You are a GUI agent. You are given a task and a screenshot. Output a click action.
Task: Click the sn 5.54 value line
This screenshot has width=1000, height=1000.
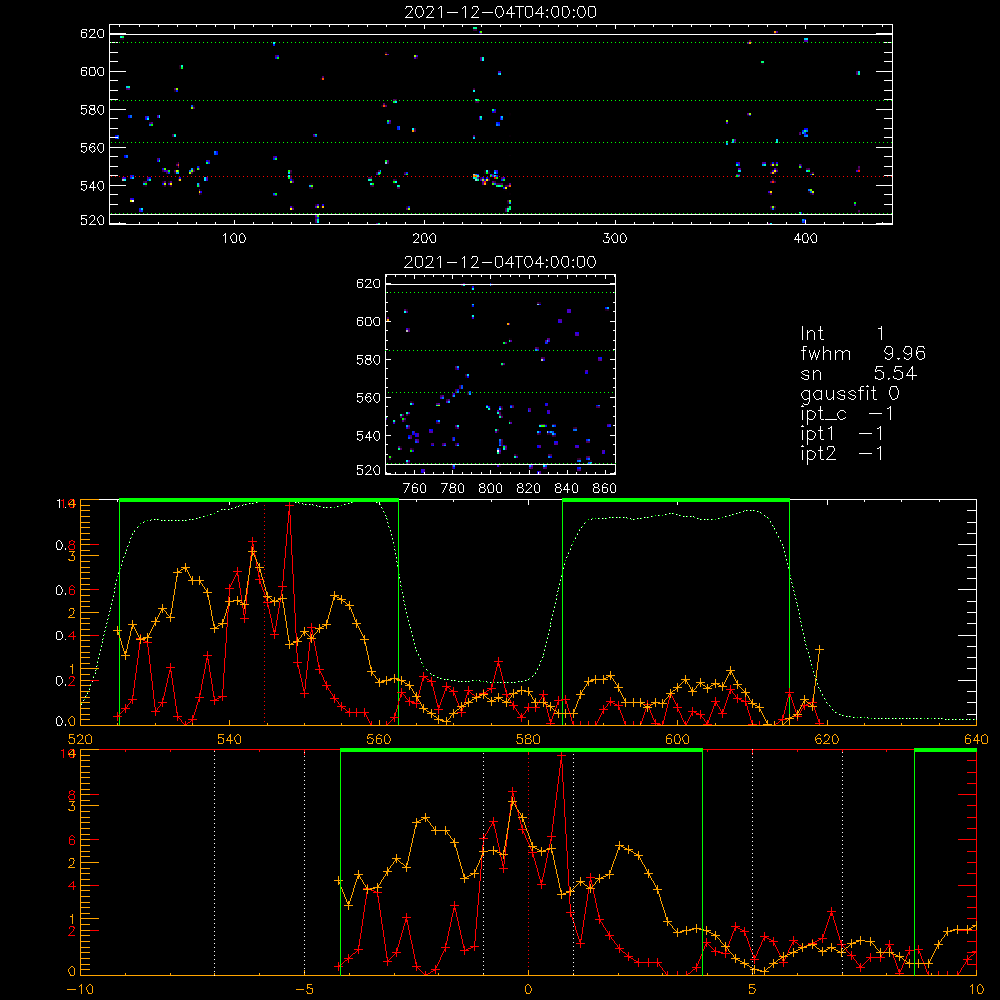coord(858,373)
